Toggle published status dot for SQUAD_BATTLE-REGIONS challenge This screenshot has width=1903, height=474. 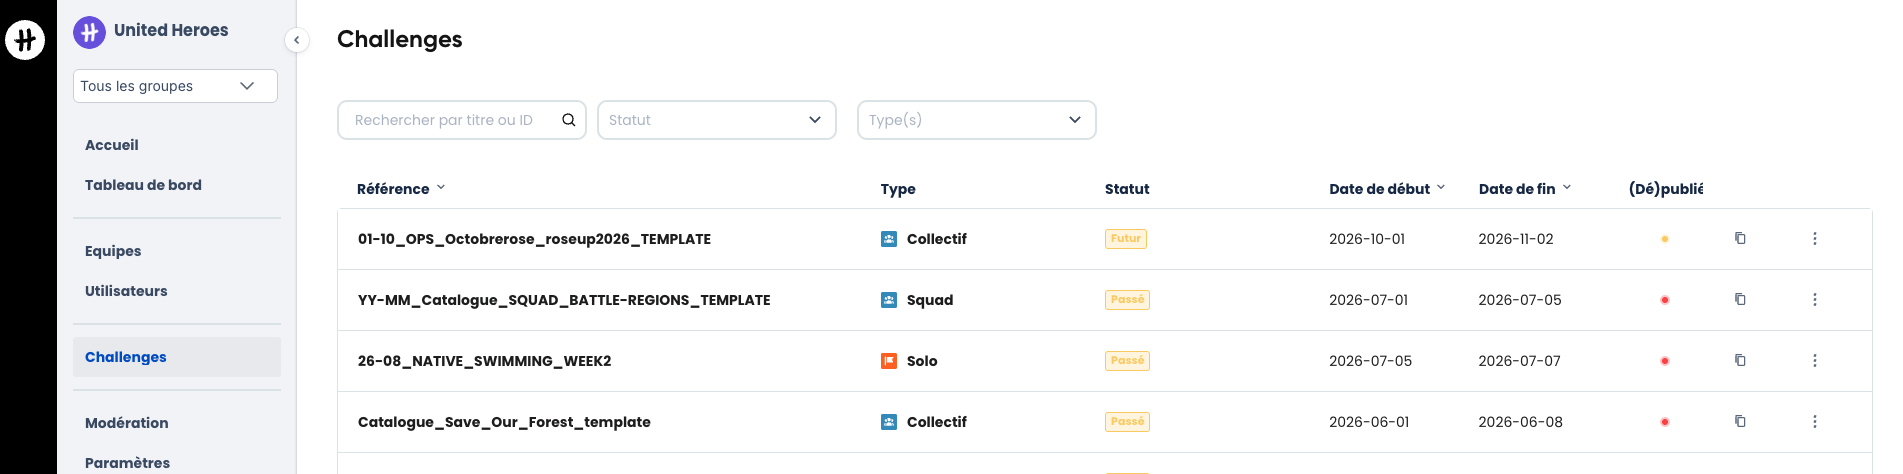click(x=1665, y=300)
